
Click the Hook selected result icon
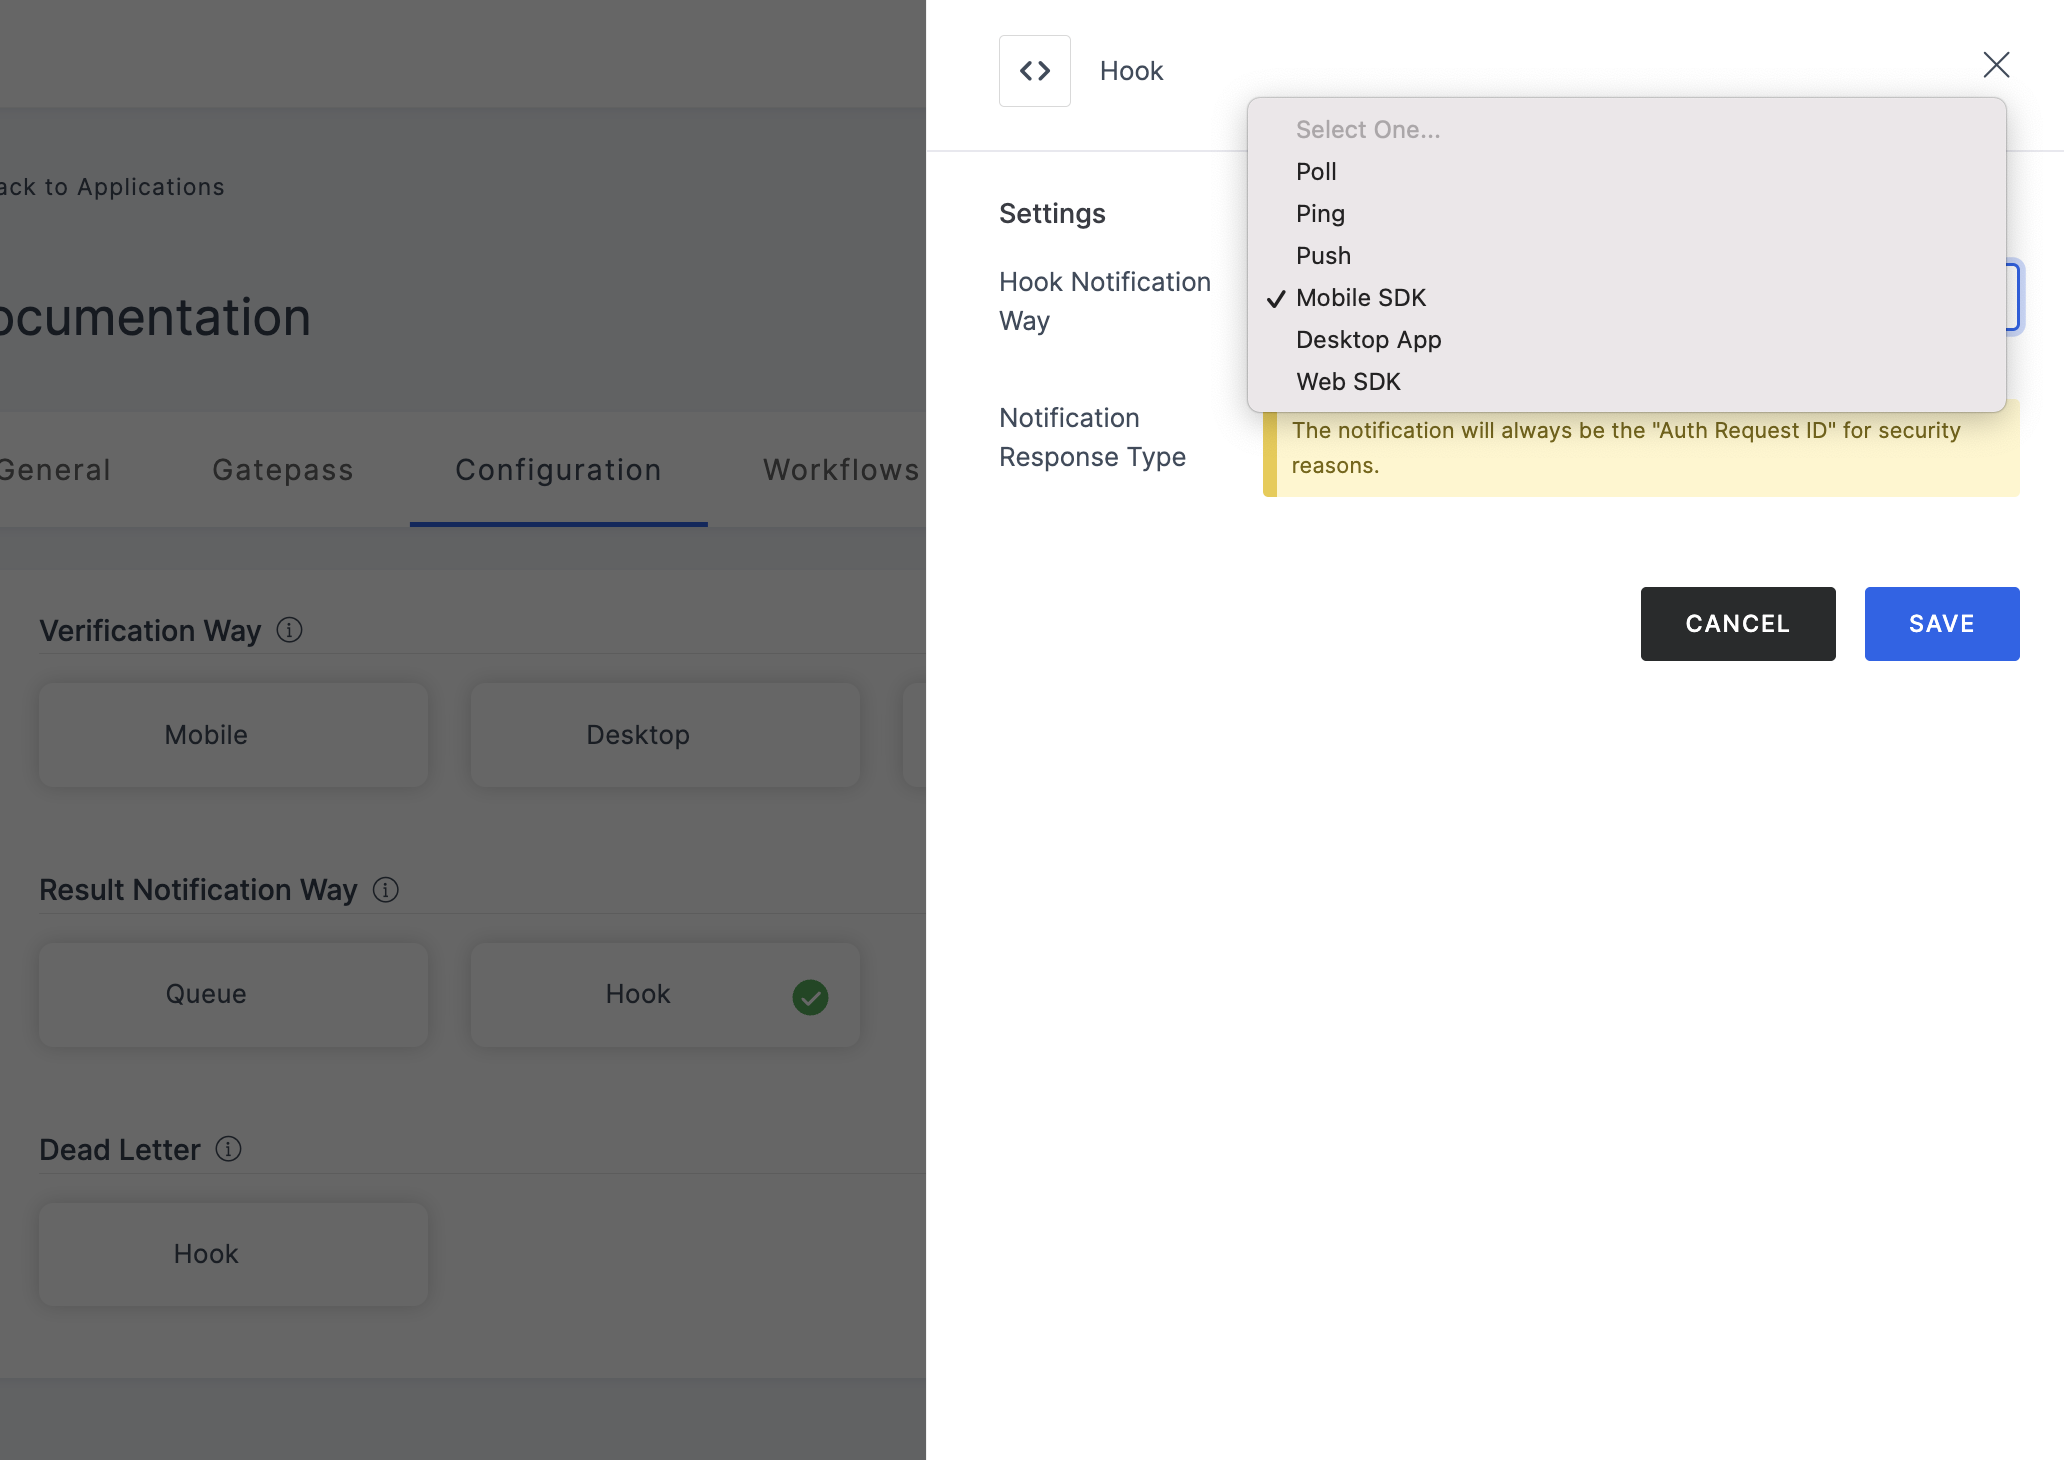(809, 997)
